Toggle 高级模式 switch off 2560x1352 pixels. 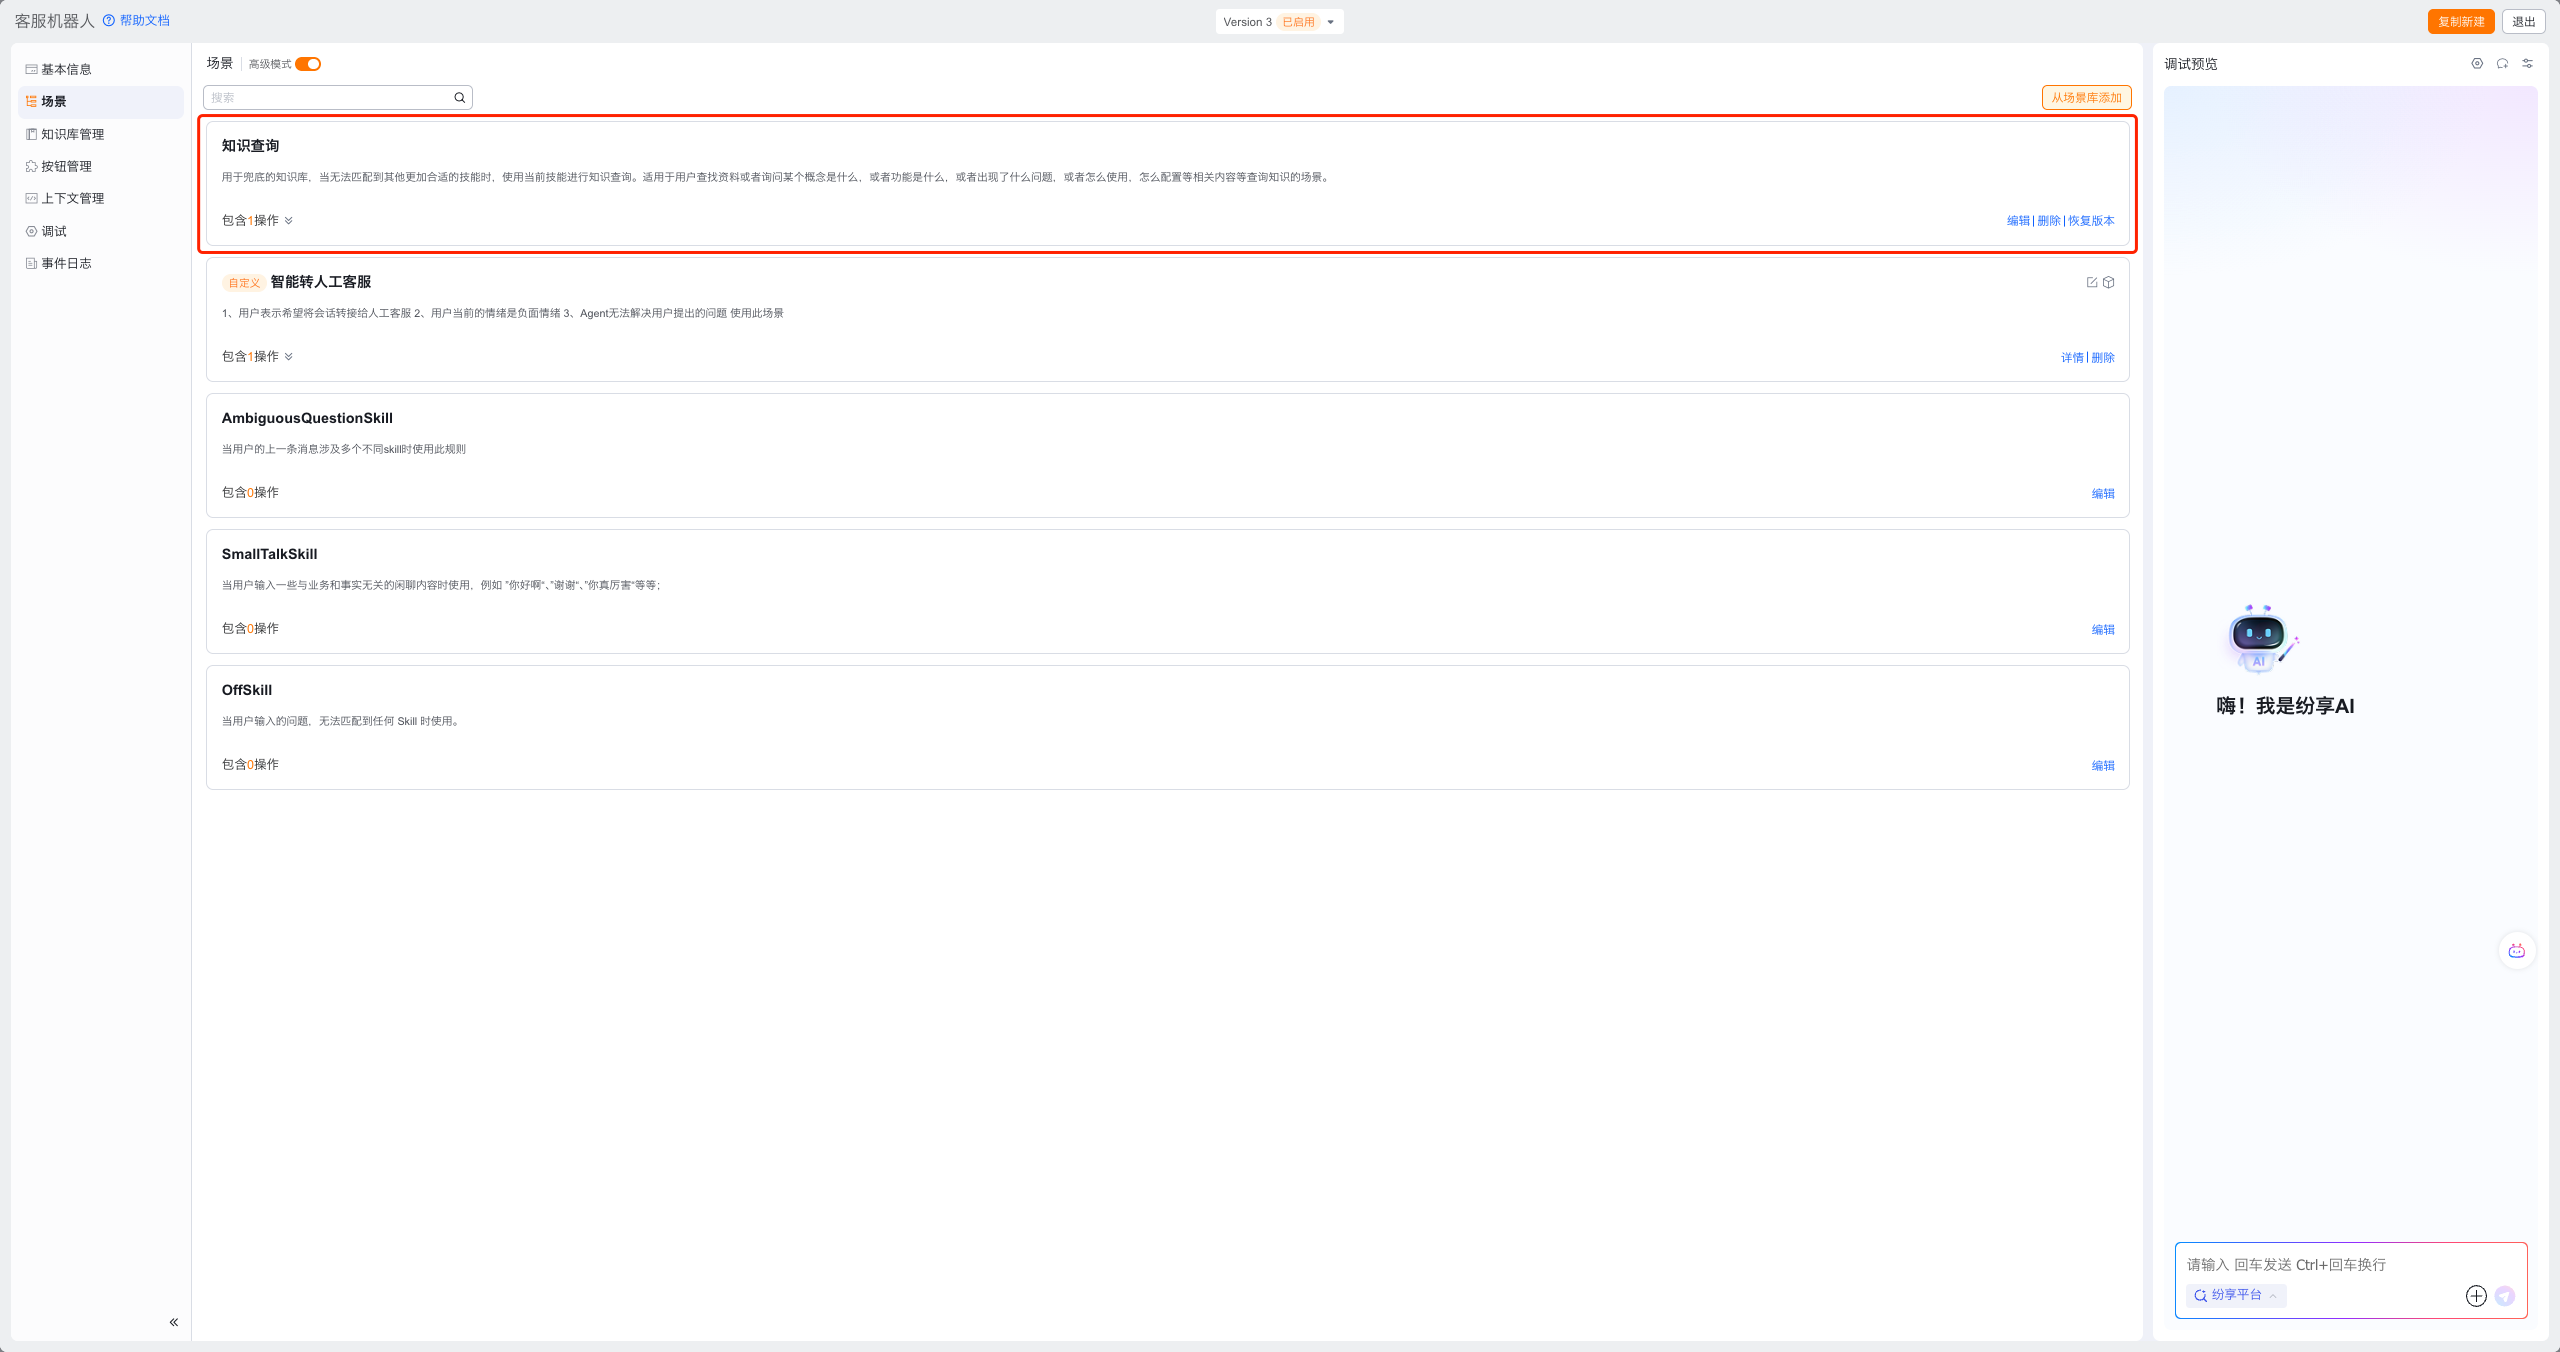pyautogui.click(x=308, y=64)
